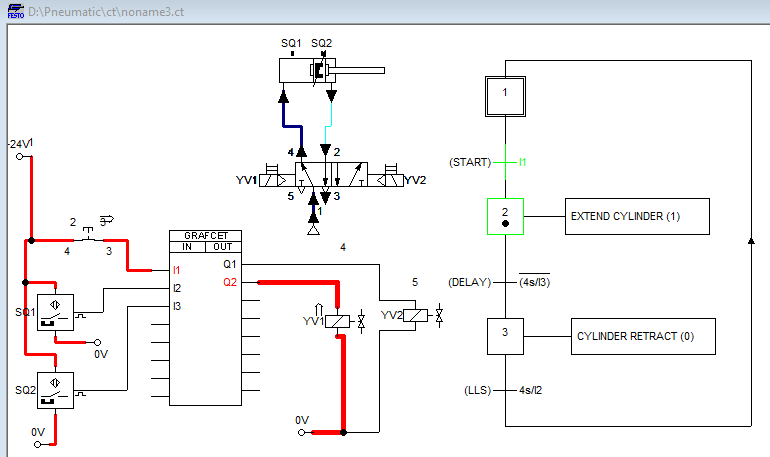
Task: Click the file path in the title bar
Action: pyautogui.click(x=106, y=12)
